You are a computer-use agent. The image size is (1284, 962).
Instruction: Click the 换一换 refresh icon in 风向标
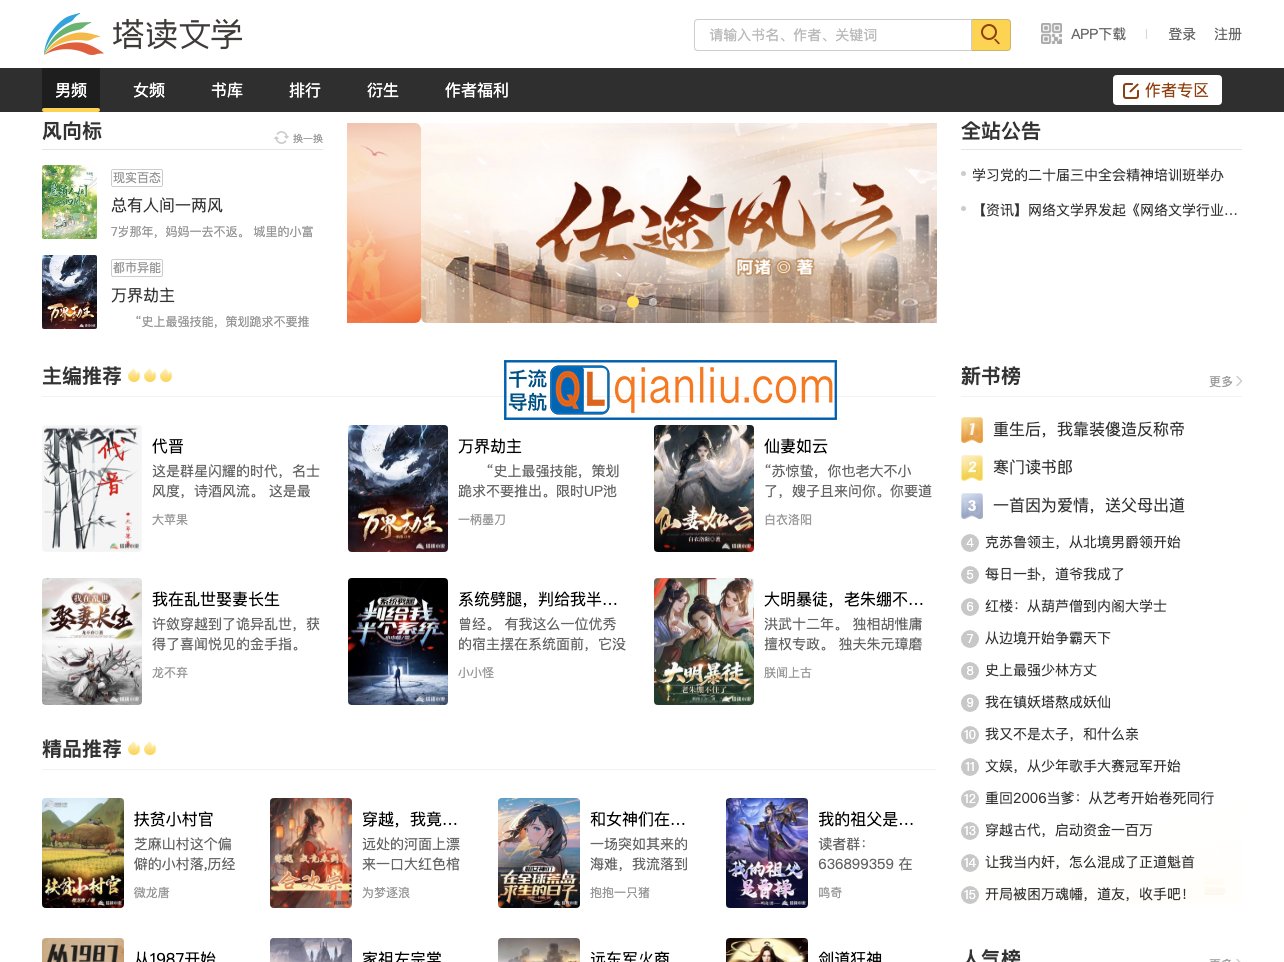pos(280,139)
